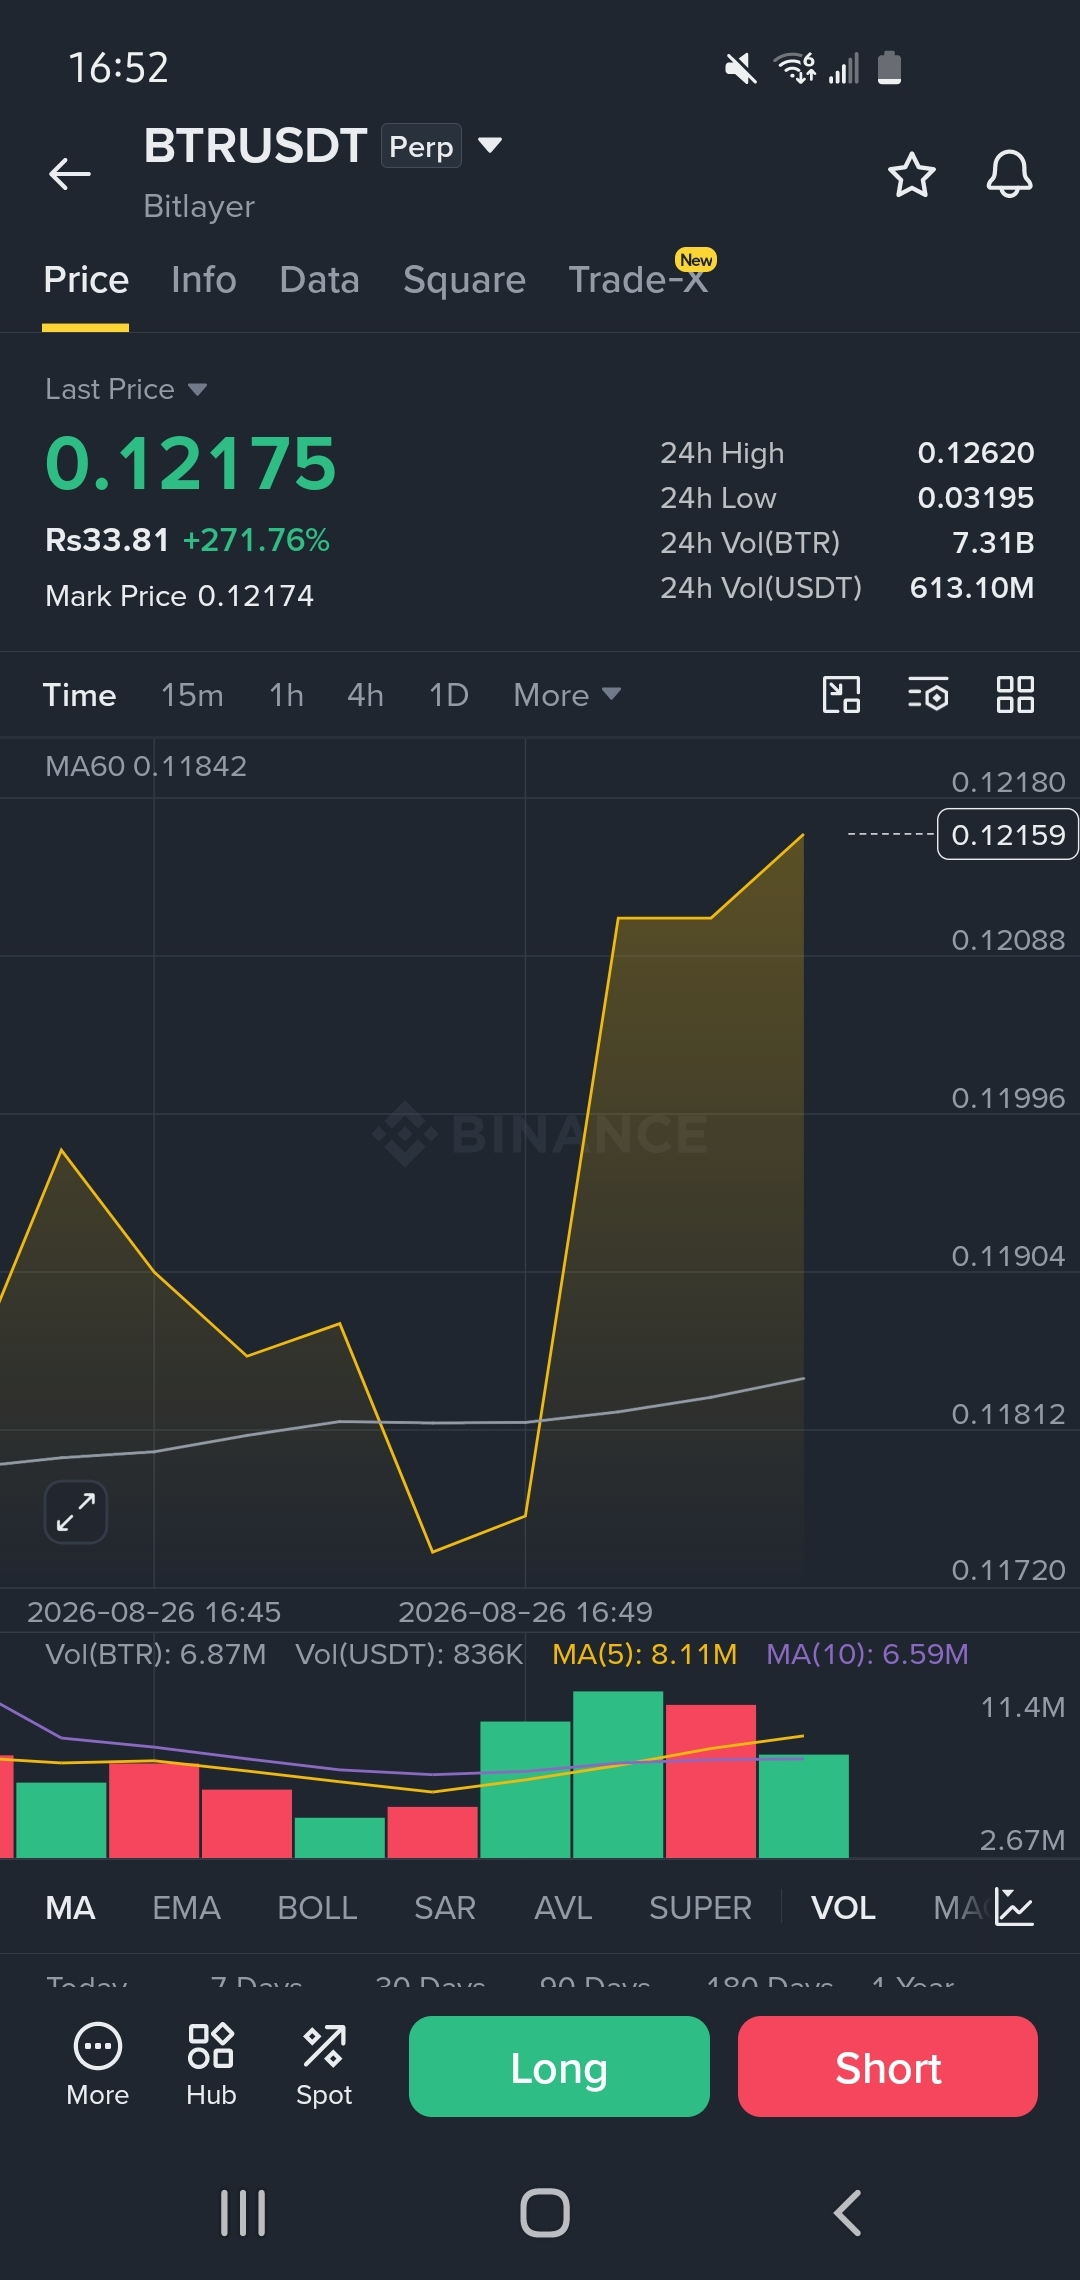1080x2280 pixels.
Task: Open price alert bell icon
Action: pos(1009,175)
